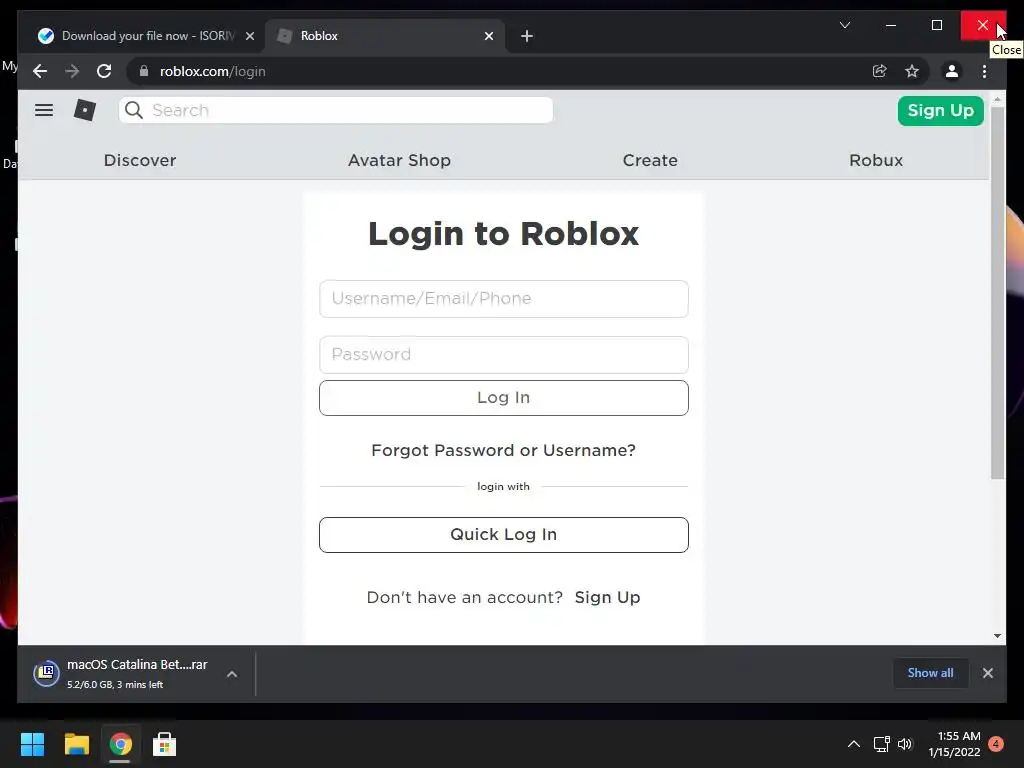Image resolution: width=1024 pixels, height=768 pixels.
Task: Minimize the Chrome window
Action: pyautogui.click(x=891, y=25)
